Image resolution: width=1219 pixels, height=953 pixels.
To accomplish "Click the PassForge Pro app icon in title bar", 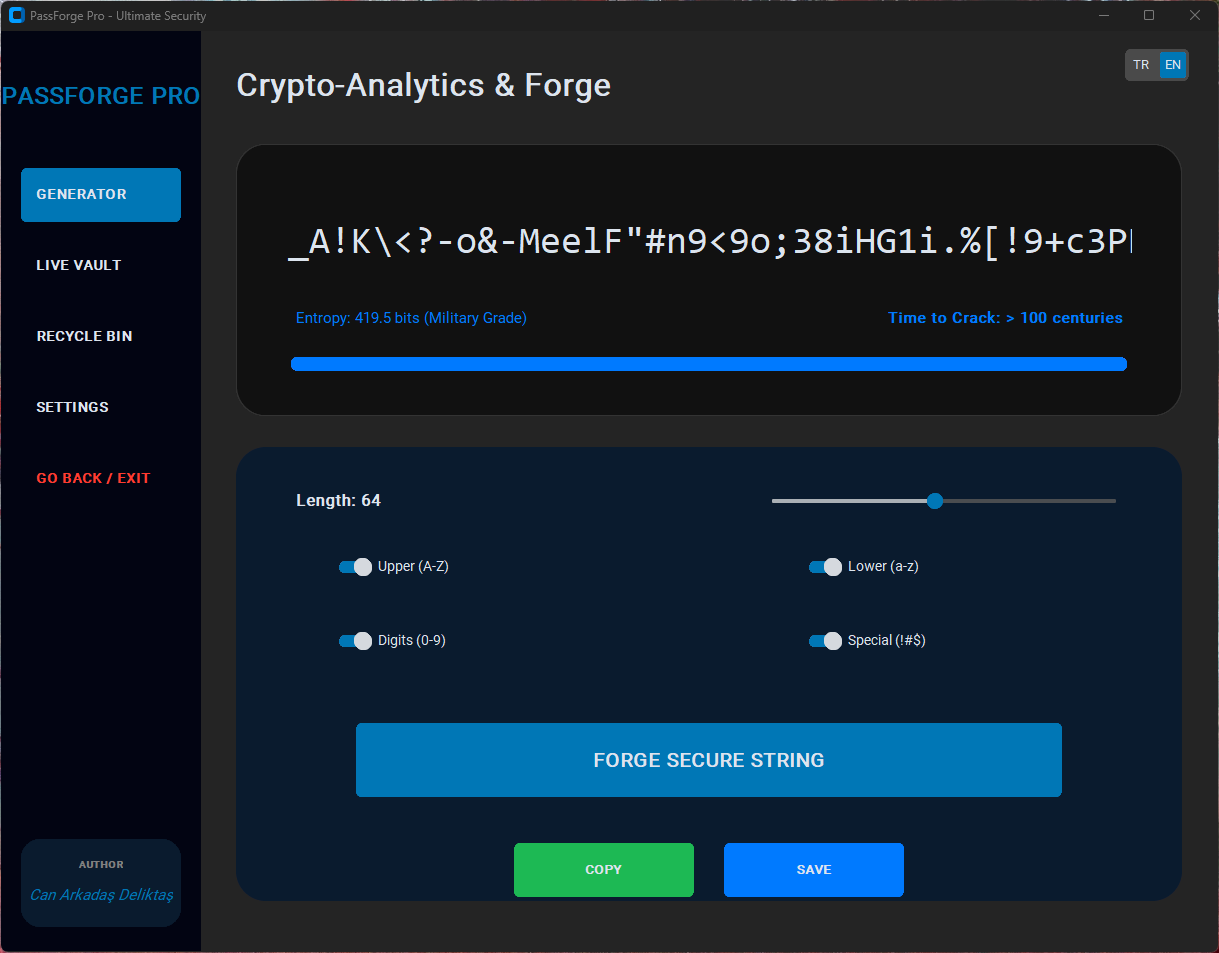I will pyautogui.click(x=16, y=15).
